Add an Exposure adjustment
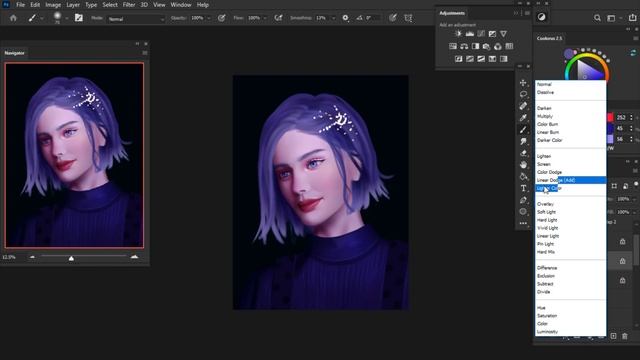Screen dimensions: 640x360 tap(492, 34)
